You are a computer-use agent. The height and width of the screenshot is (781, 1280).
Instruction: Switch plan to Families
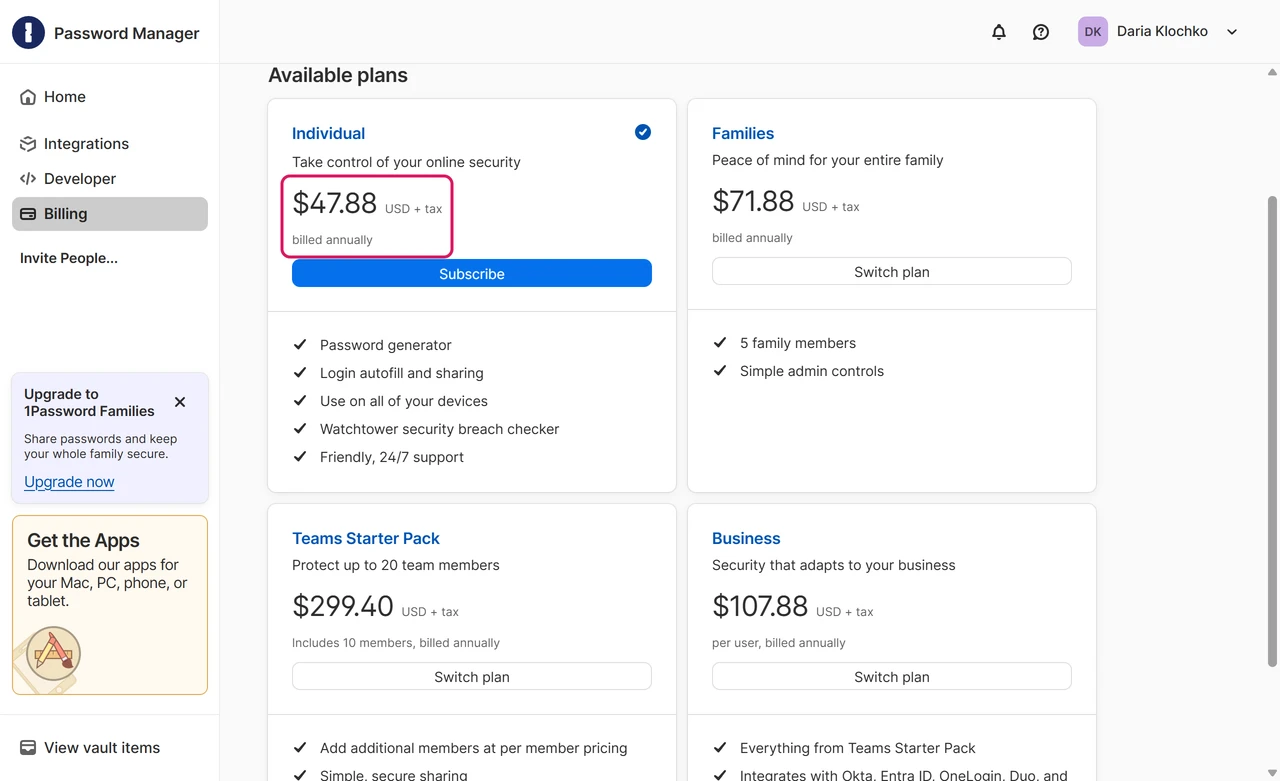(892, 271)
